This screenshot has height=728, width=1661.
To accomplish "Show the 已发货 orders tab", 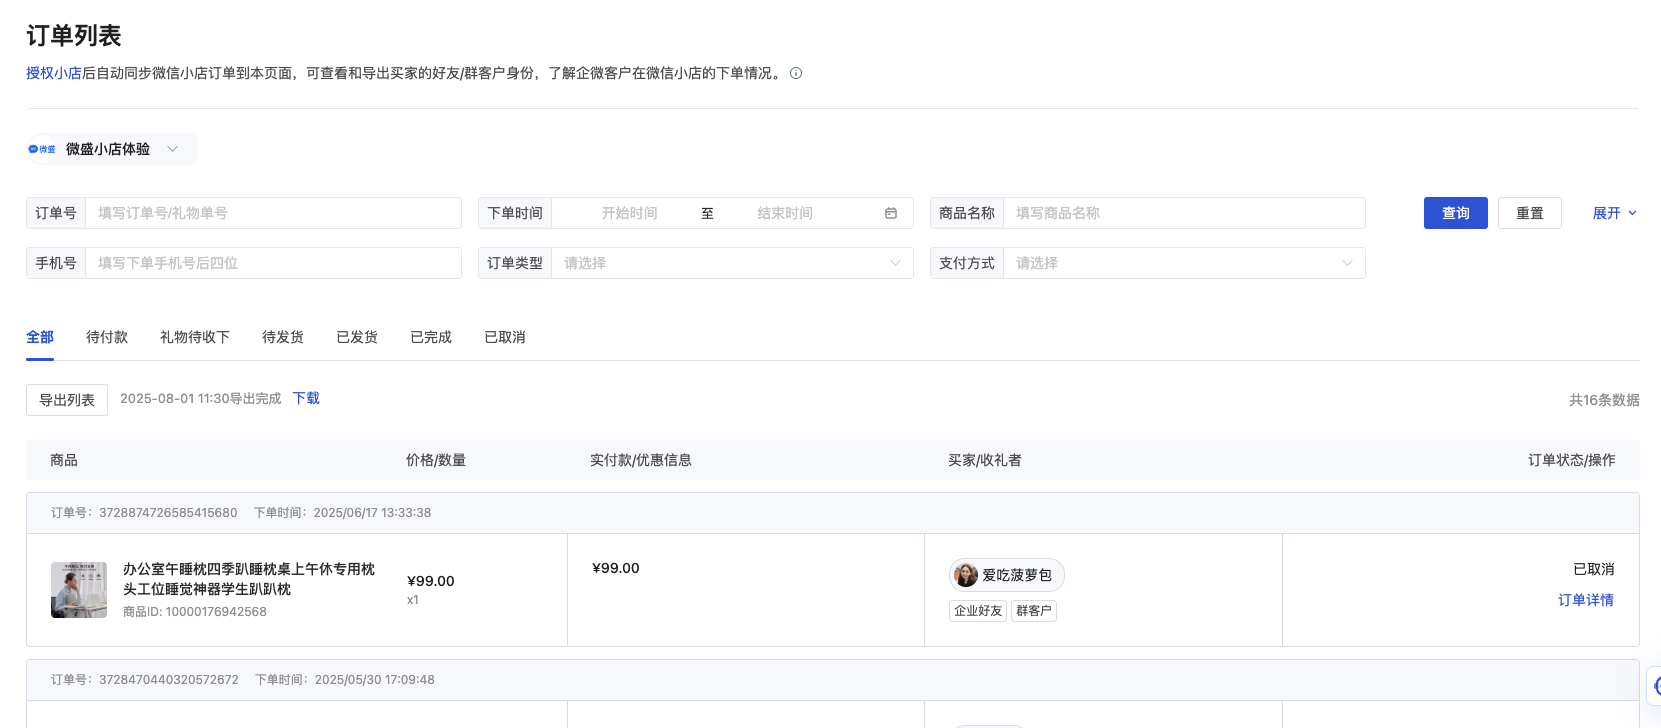I will point(357,337).
